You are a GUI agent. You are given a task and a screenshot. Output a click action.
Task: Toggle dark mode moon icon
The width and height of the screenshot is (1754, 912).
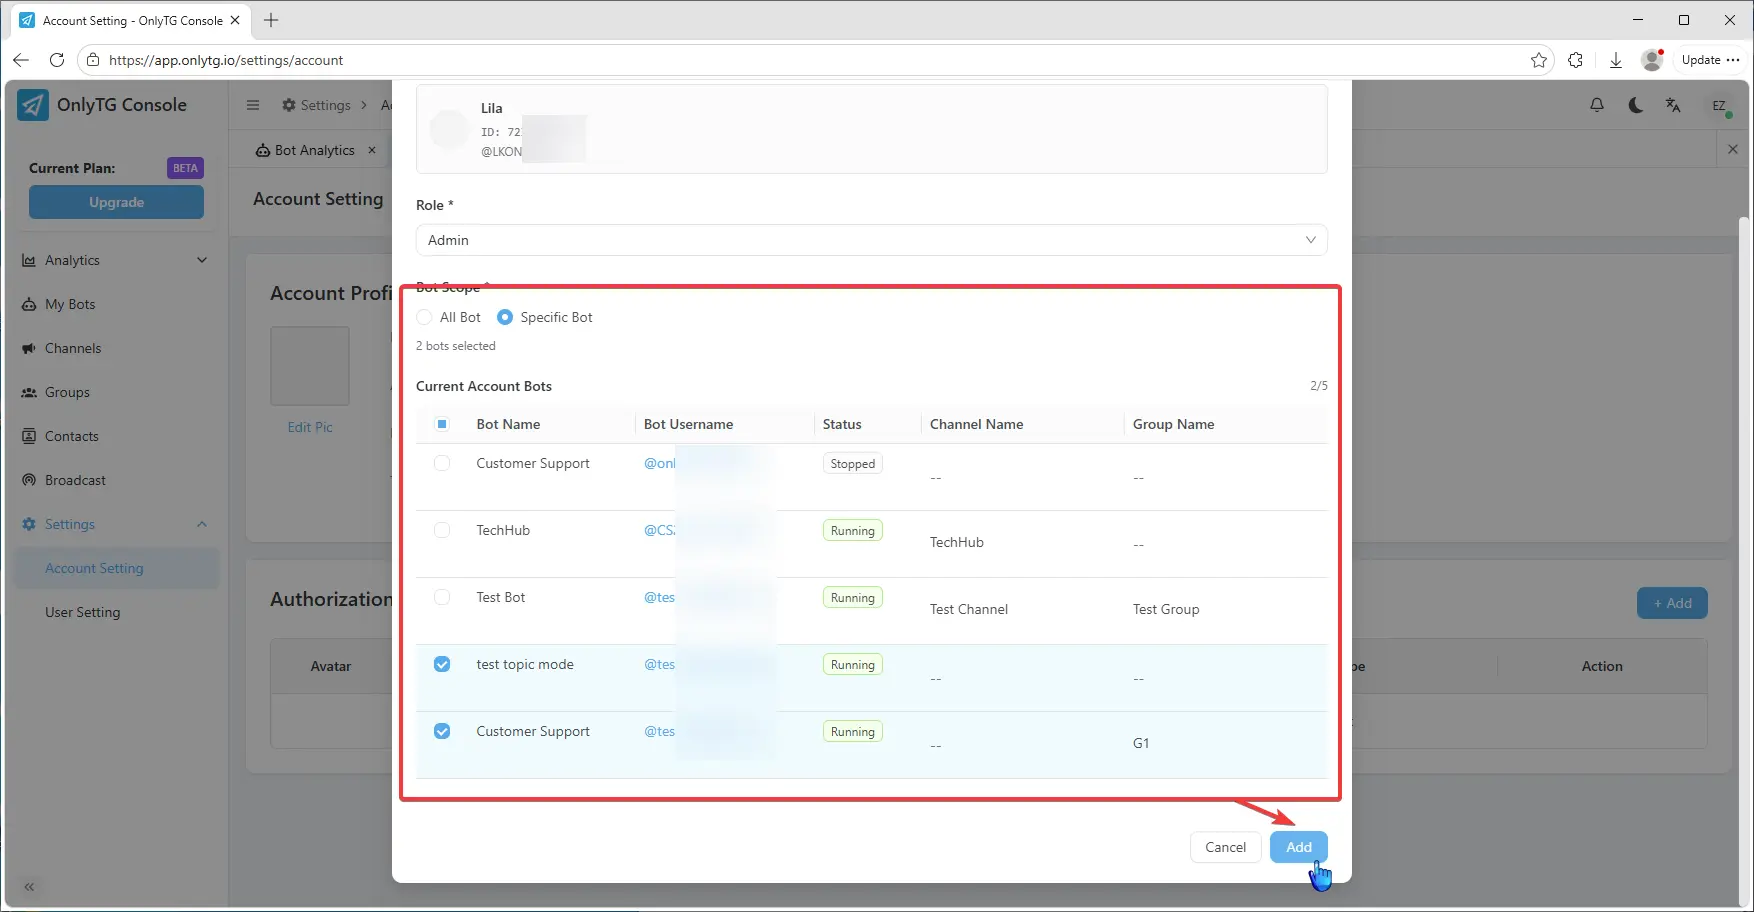pyautogui.click(x=1636, y=105)
